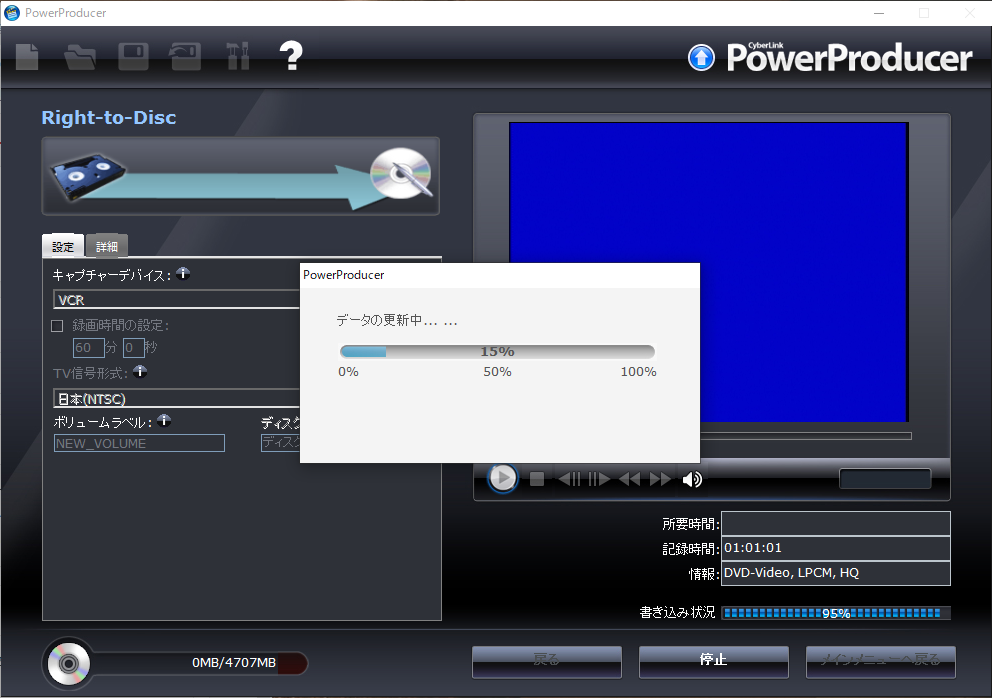Click the Save As disk-with-arrow icon
992x698 pixels.
pyautogui.click(x=185, y=57)
